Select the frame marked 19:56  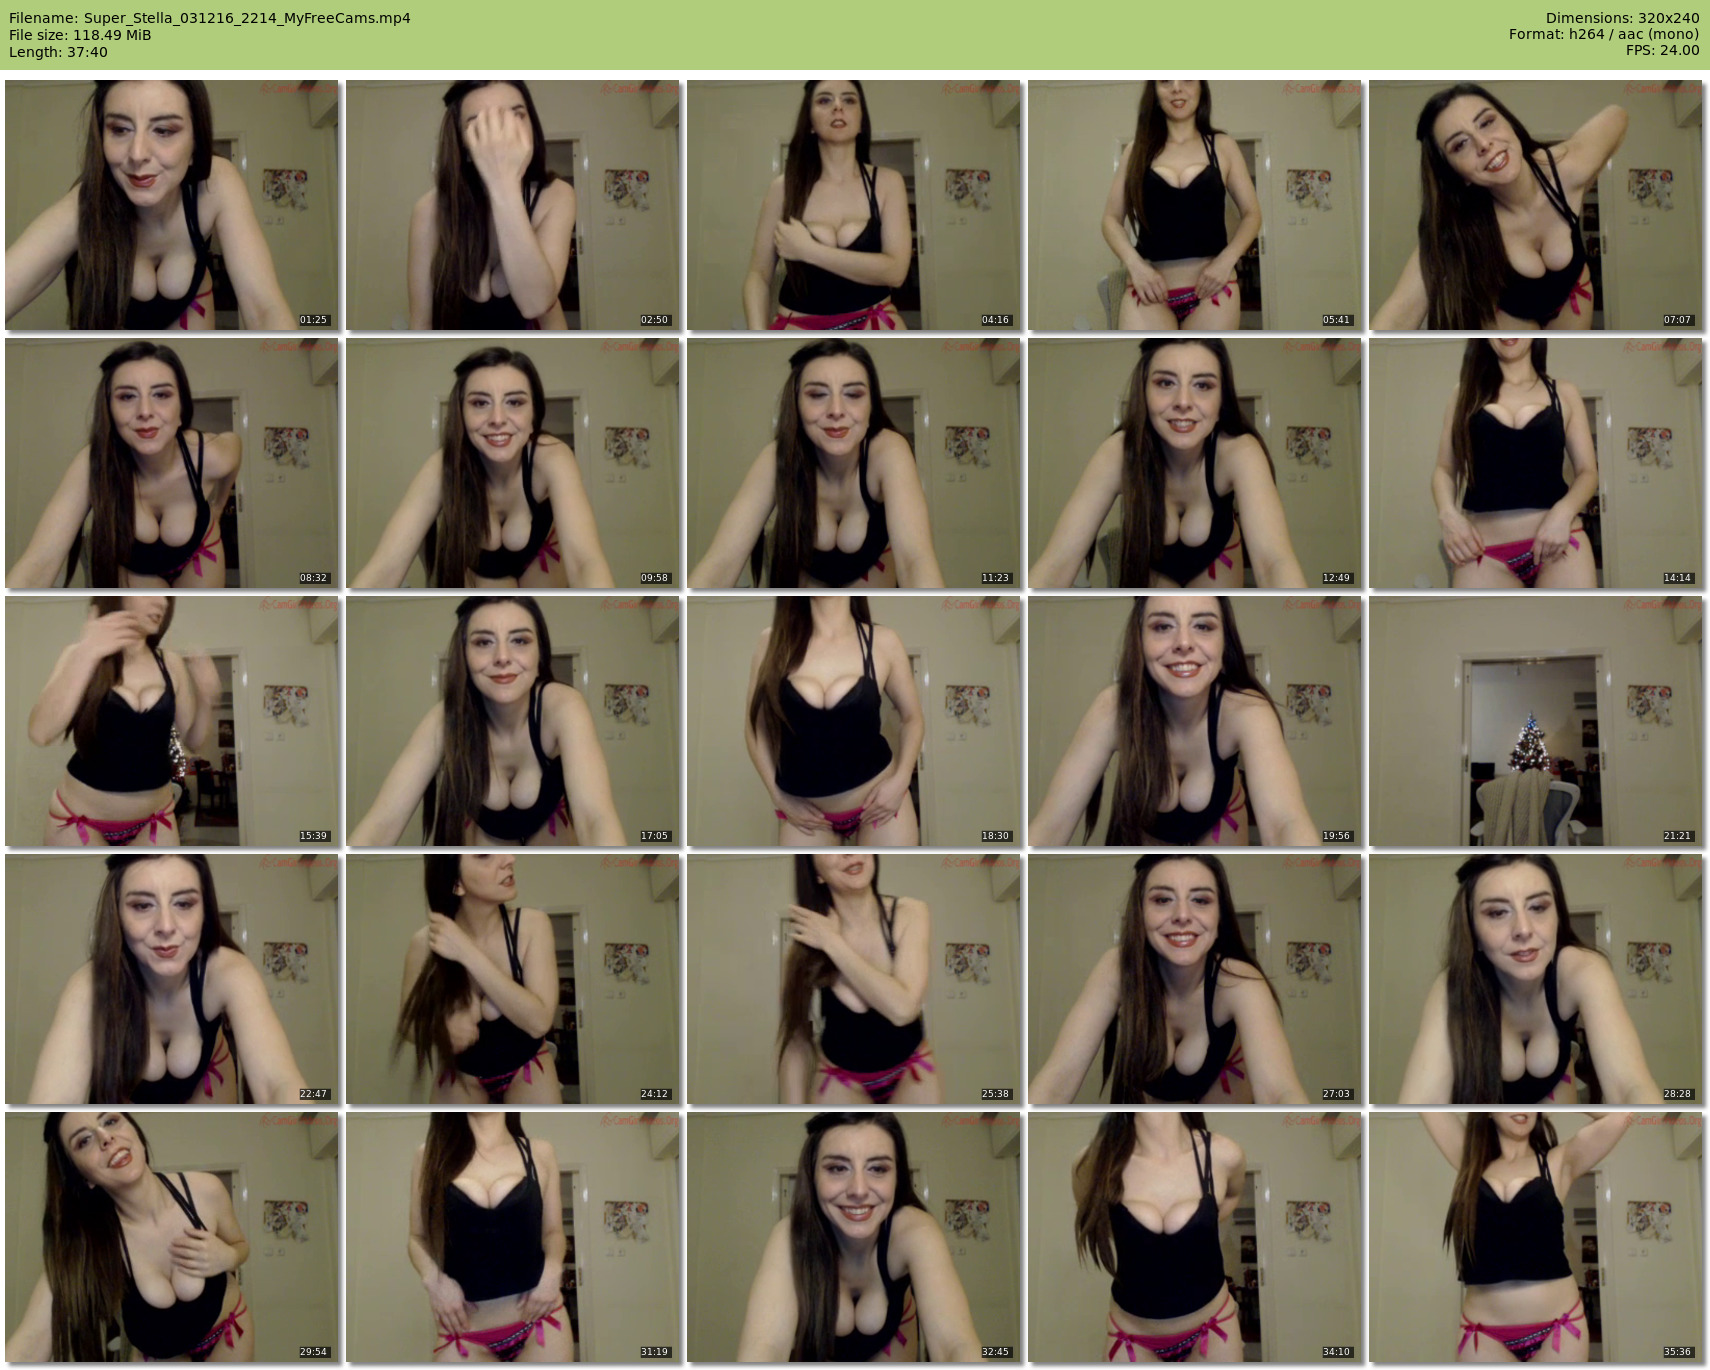coord(1195,721)
